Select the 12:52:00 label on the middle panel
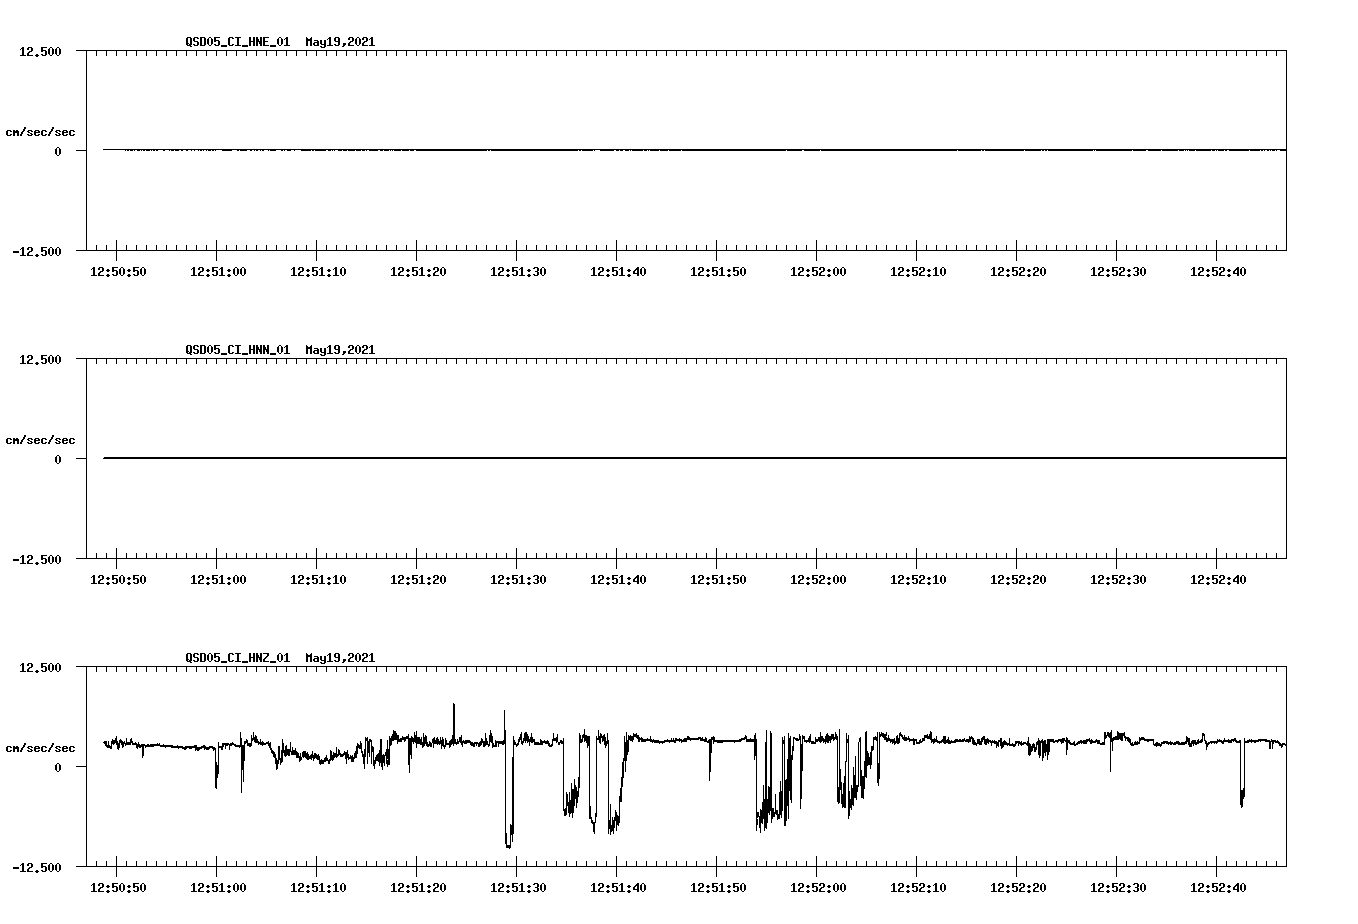 coord(818,577)
